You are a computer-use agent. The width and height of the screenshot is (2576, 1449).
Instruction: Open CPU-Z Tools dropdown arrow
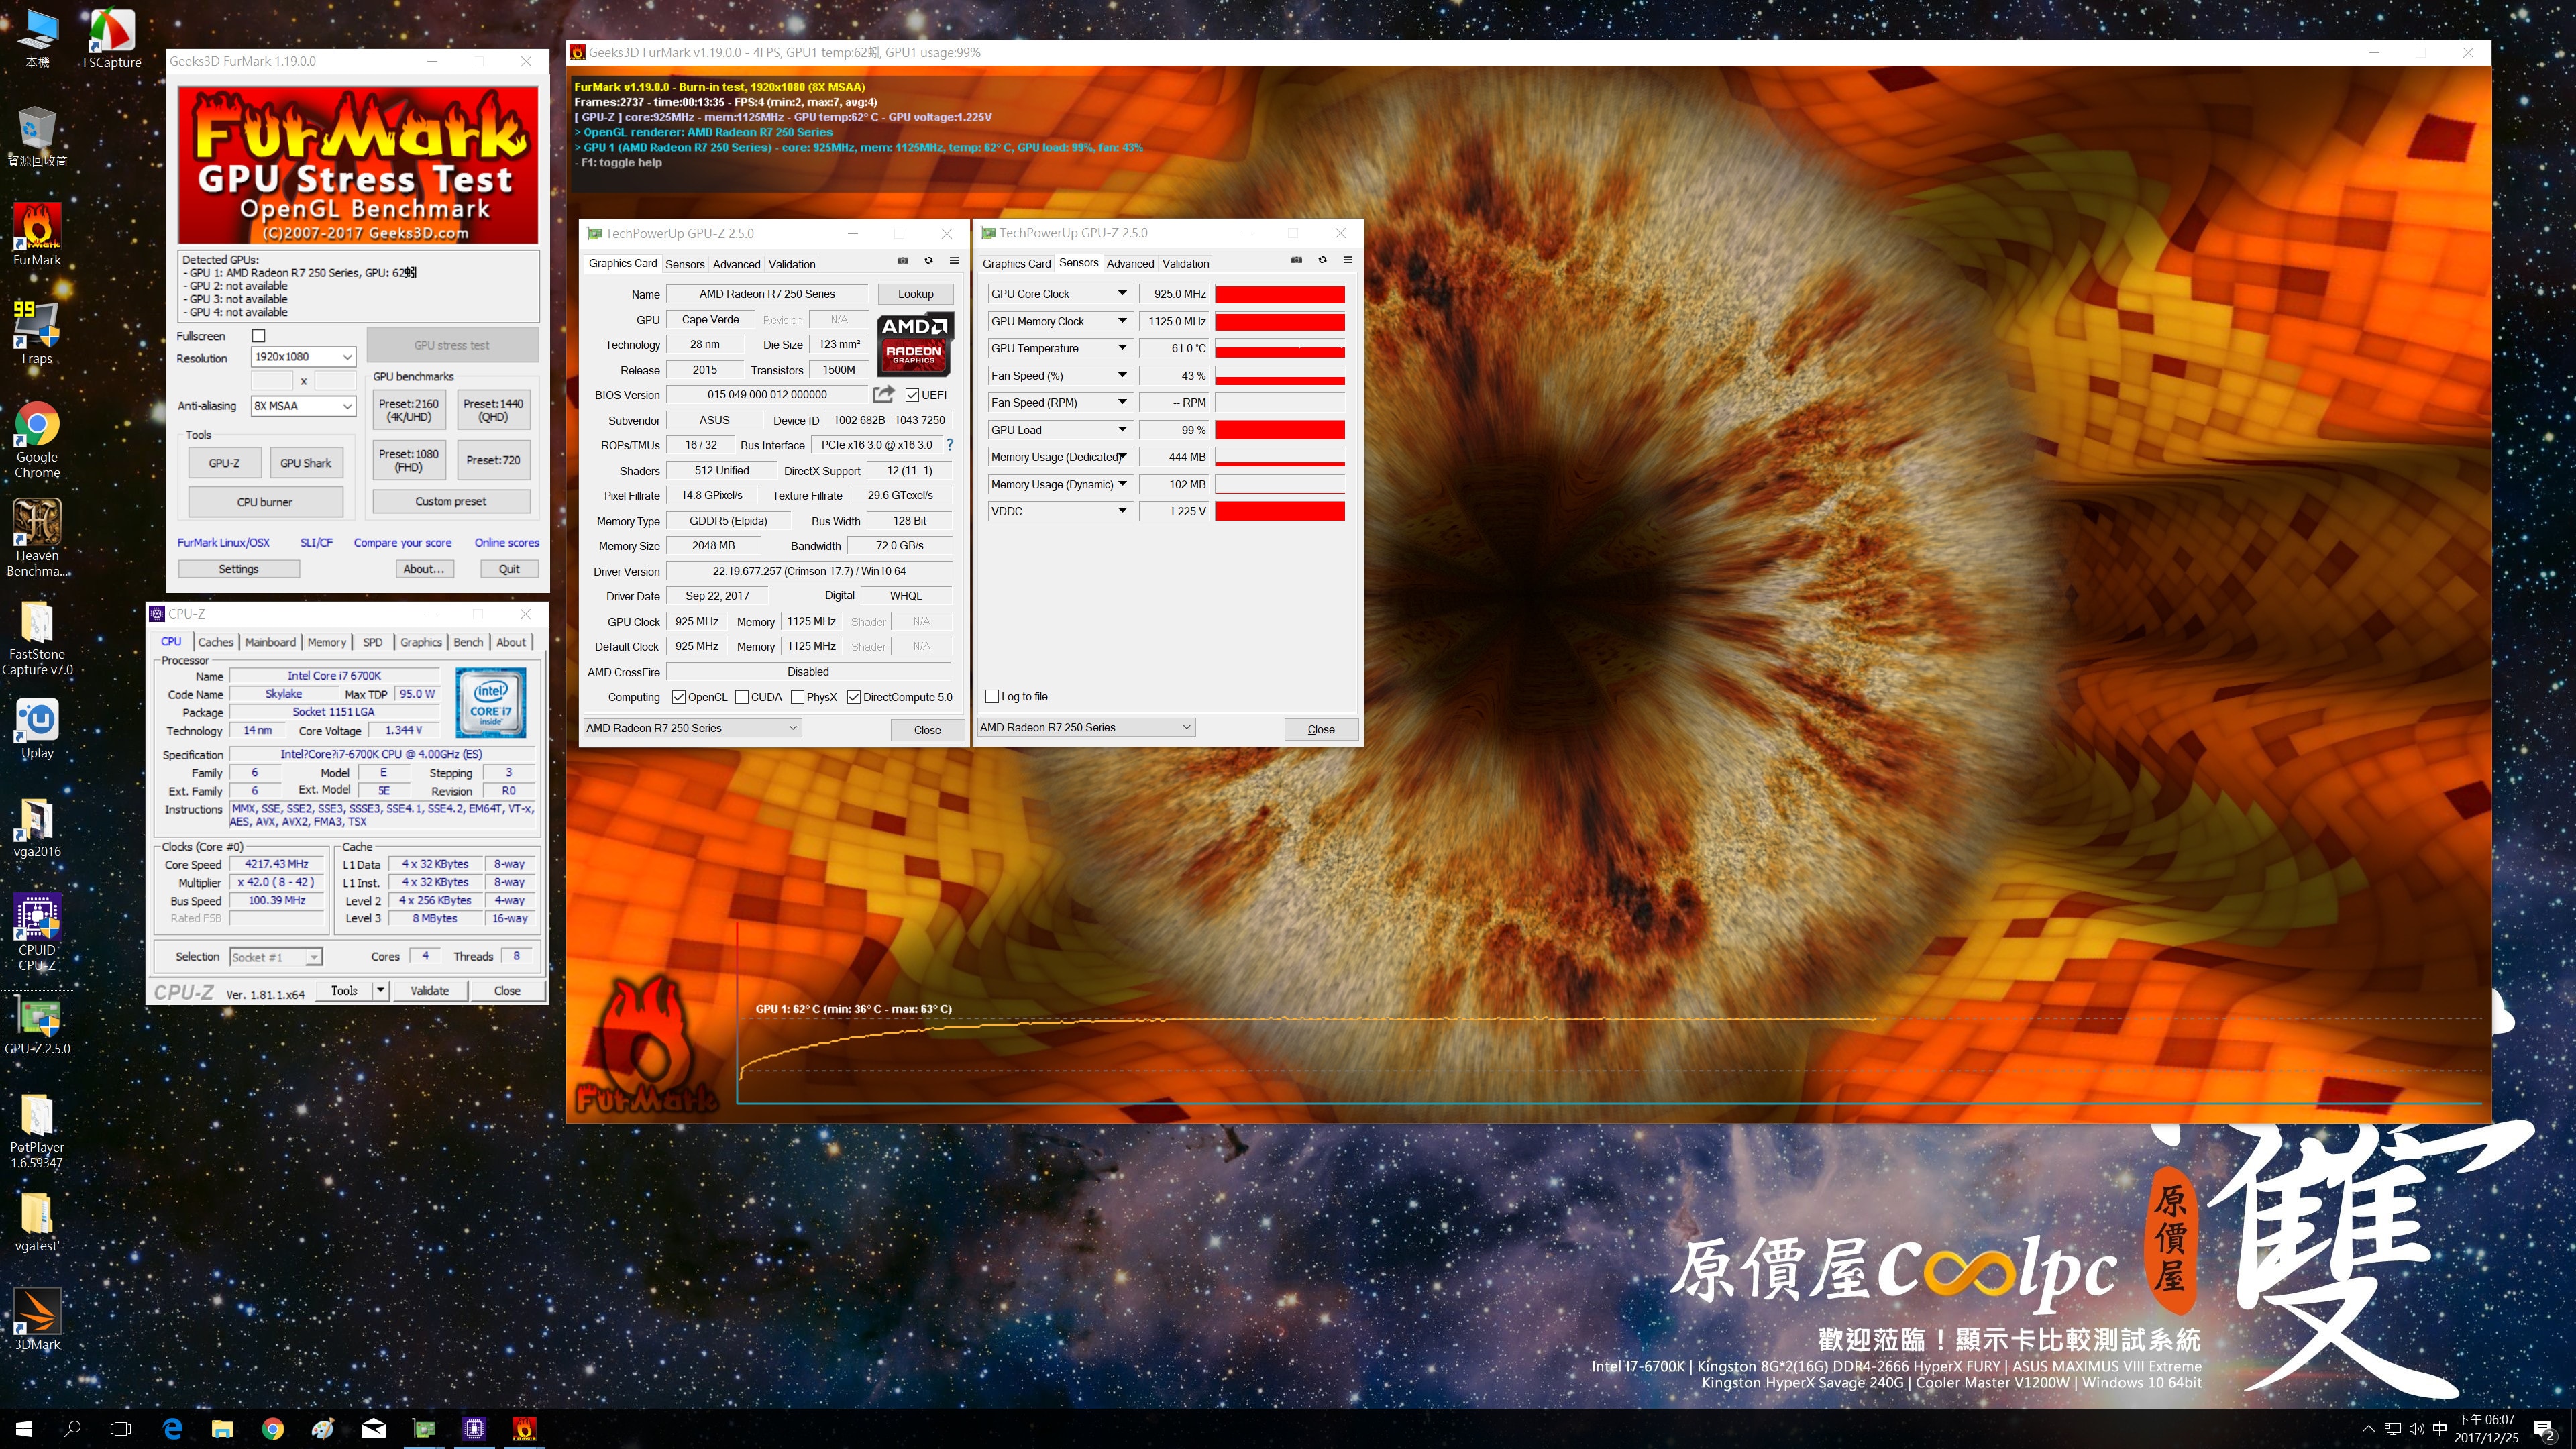(380, 990)
